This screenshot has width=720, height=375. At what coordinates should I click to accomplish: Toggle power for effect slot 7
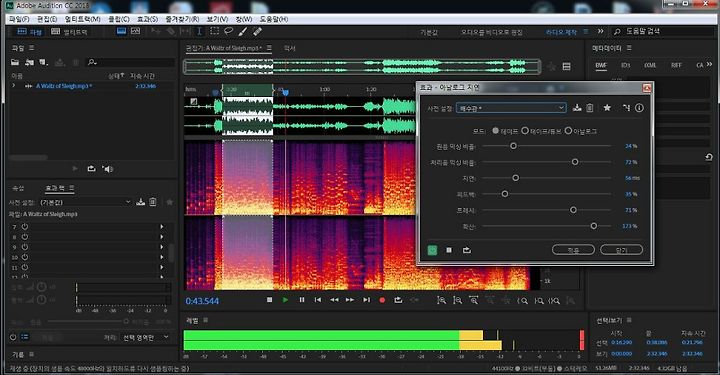pyautogui.click(x=25, y=227)
